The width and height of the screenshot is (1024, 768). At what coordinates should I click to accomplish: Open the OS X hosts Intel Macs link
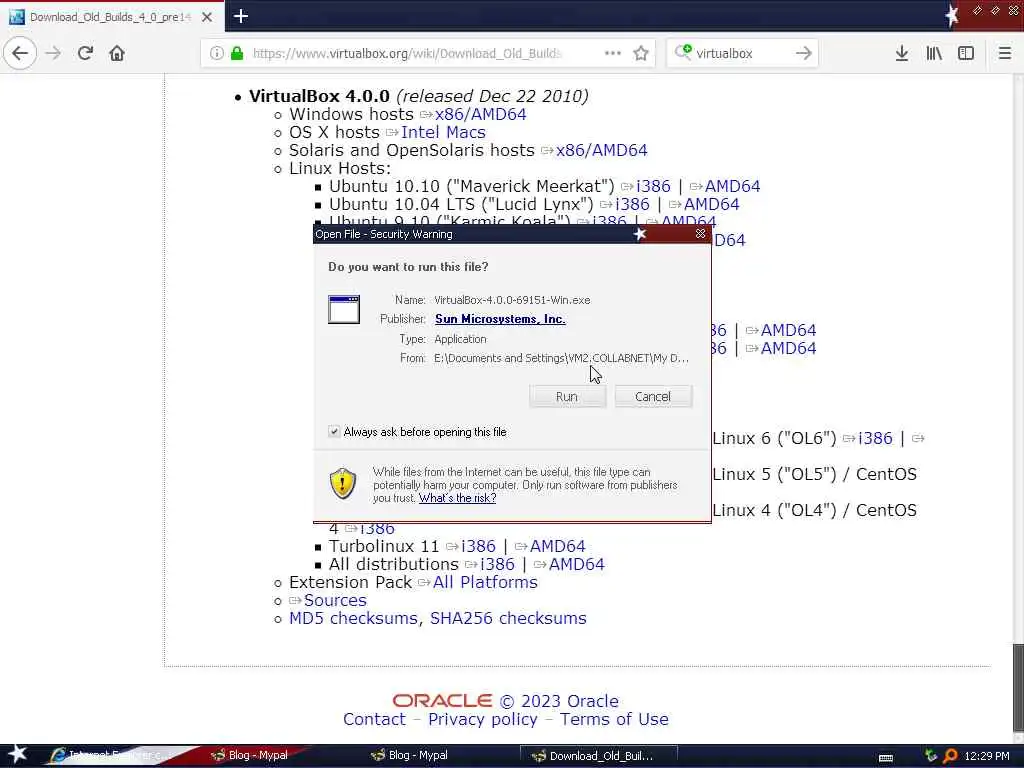tap(443, 132)
